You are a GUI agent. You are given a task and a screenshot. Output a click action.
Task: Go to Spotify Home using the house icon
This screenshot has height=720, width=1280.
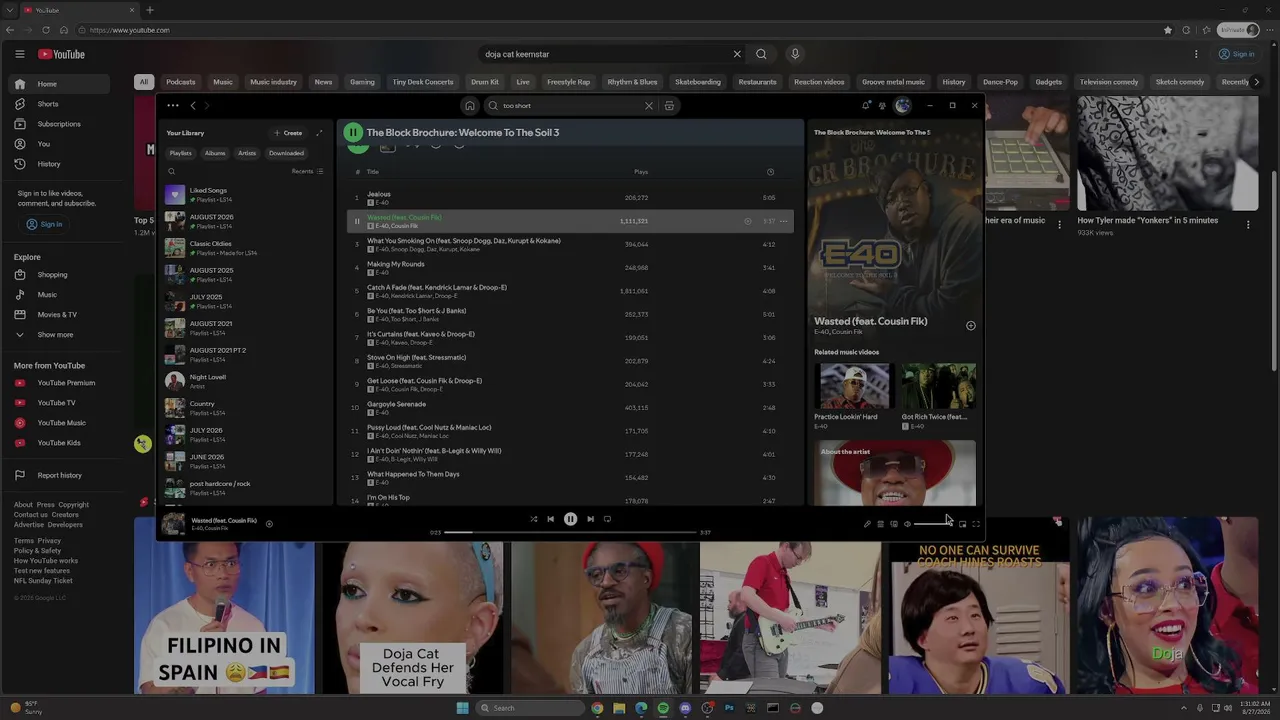click(469, 106)
